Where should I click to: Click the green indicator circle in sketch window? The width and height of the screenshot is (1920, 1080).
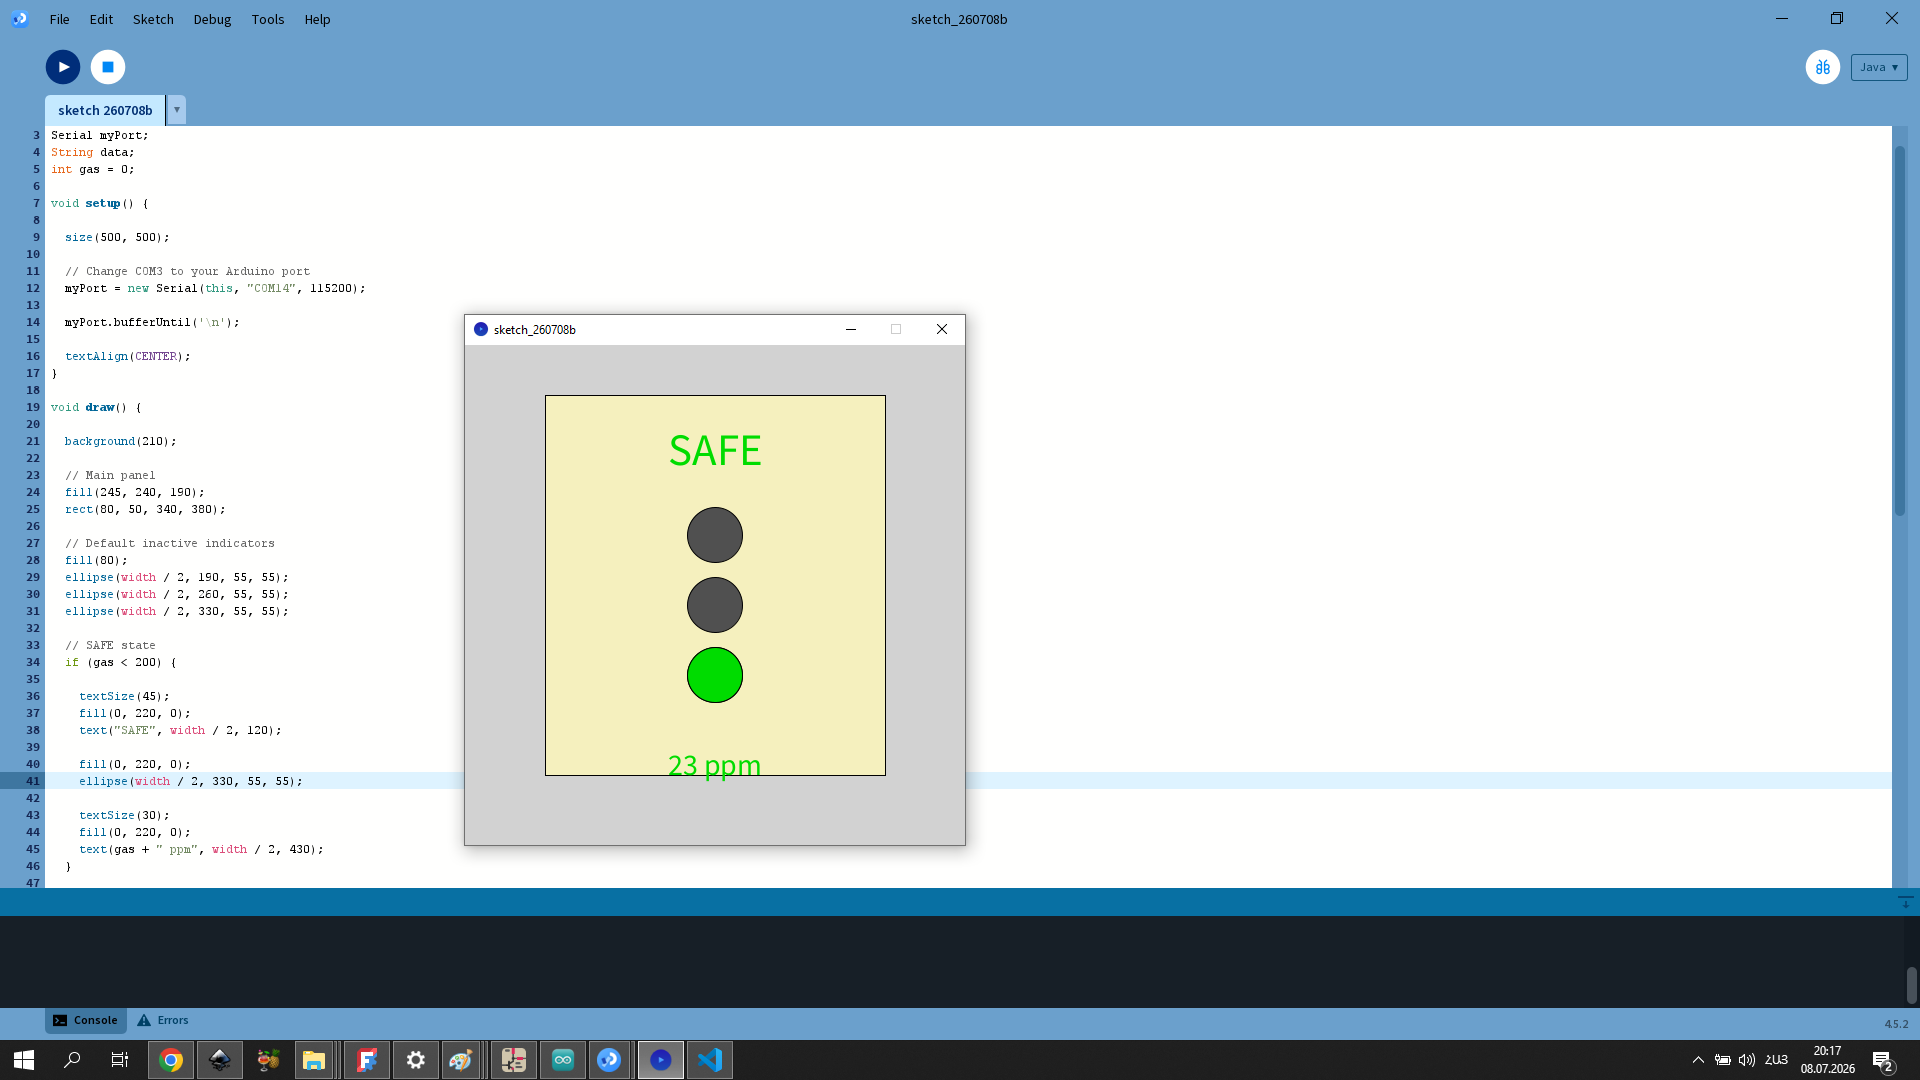(x=715, y=675)
